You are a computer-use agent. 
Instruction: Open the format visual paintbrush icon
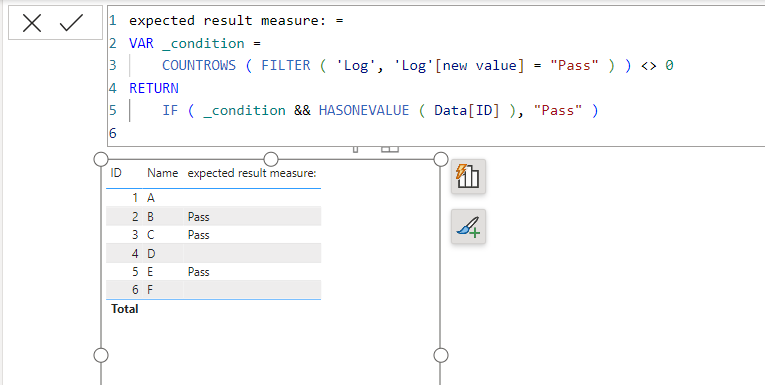coord(468,226)
